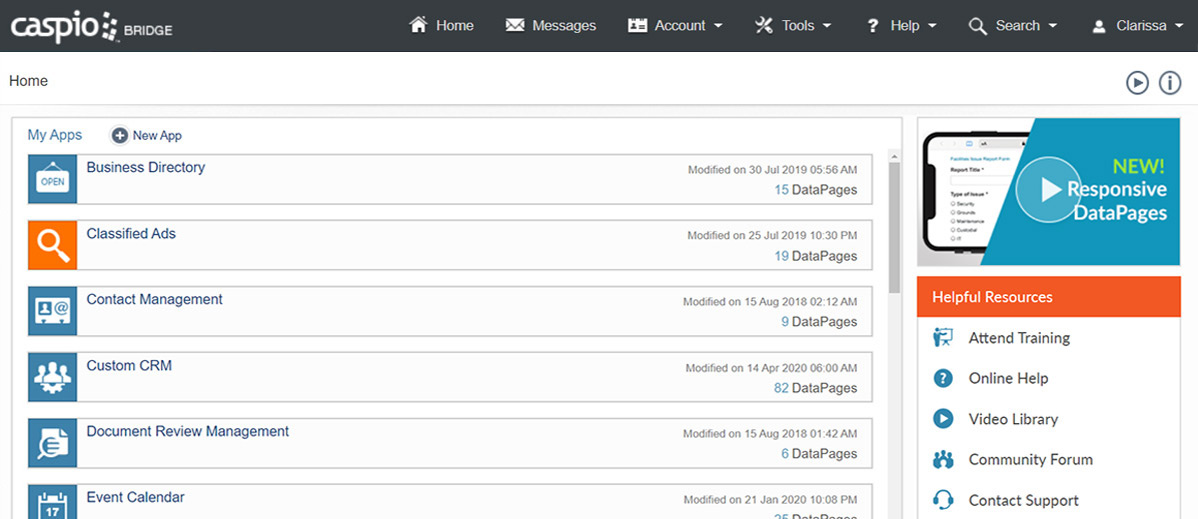Open the Tools dropdown menu
This screenshot has width=1198, height=519.
[793, 26]
